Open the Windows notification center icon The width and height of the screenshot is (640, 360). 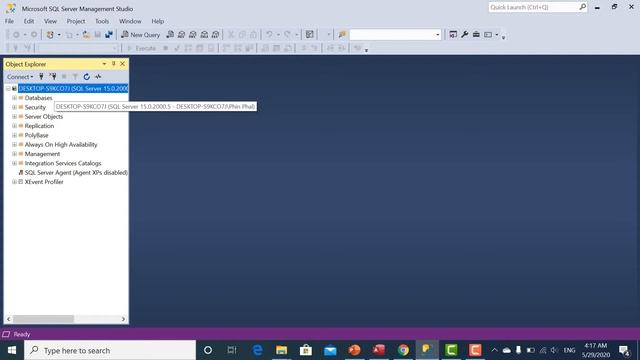tap(624, 350)
